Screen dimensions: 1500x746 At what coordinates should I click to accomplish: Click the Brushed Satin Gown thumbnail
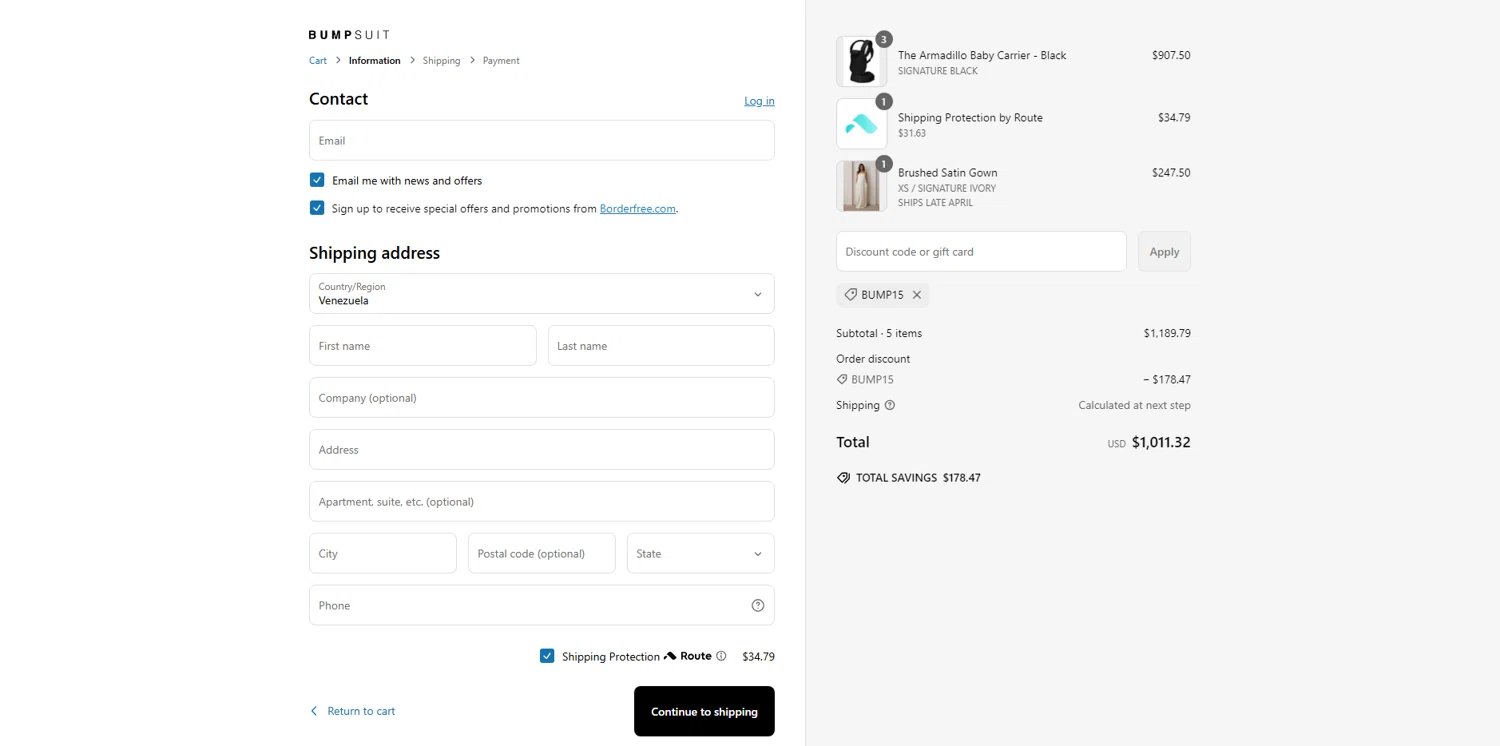click(x=861, y=186)
